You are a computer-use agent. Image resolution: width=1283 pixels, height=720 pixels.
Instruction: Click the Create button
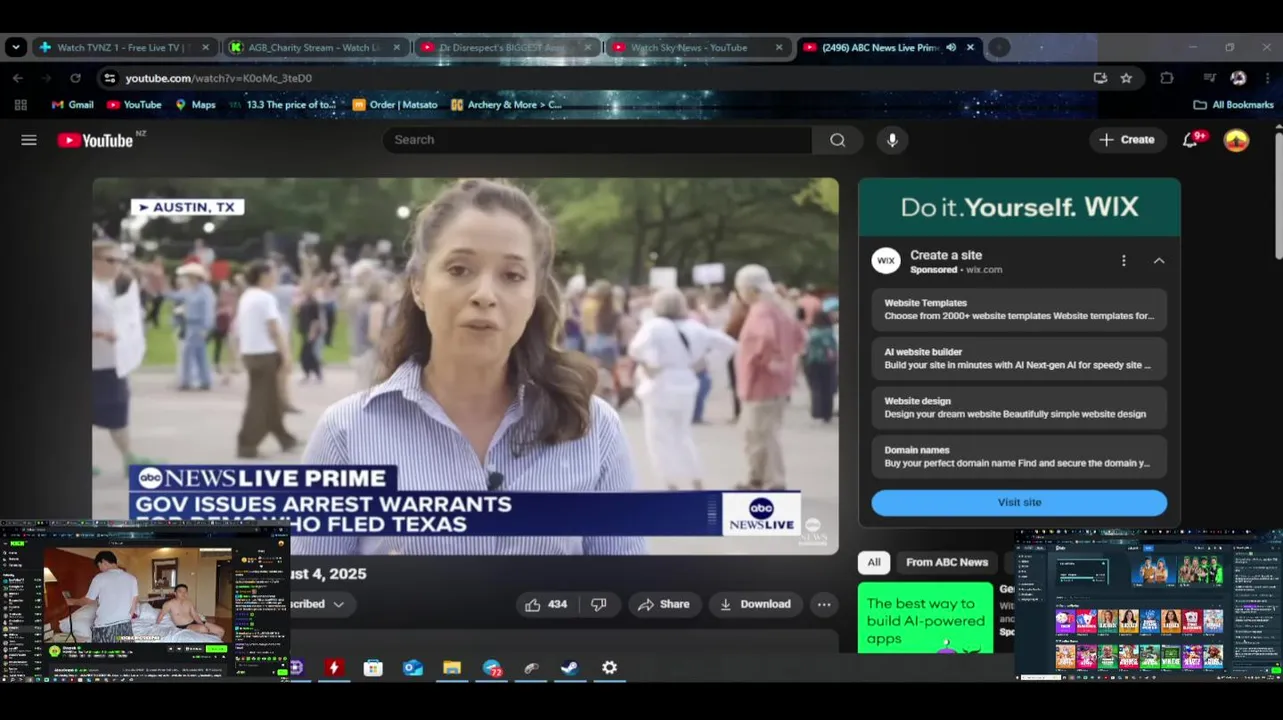tap(1127, 140)
